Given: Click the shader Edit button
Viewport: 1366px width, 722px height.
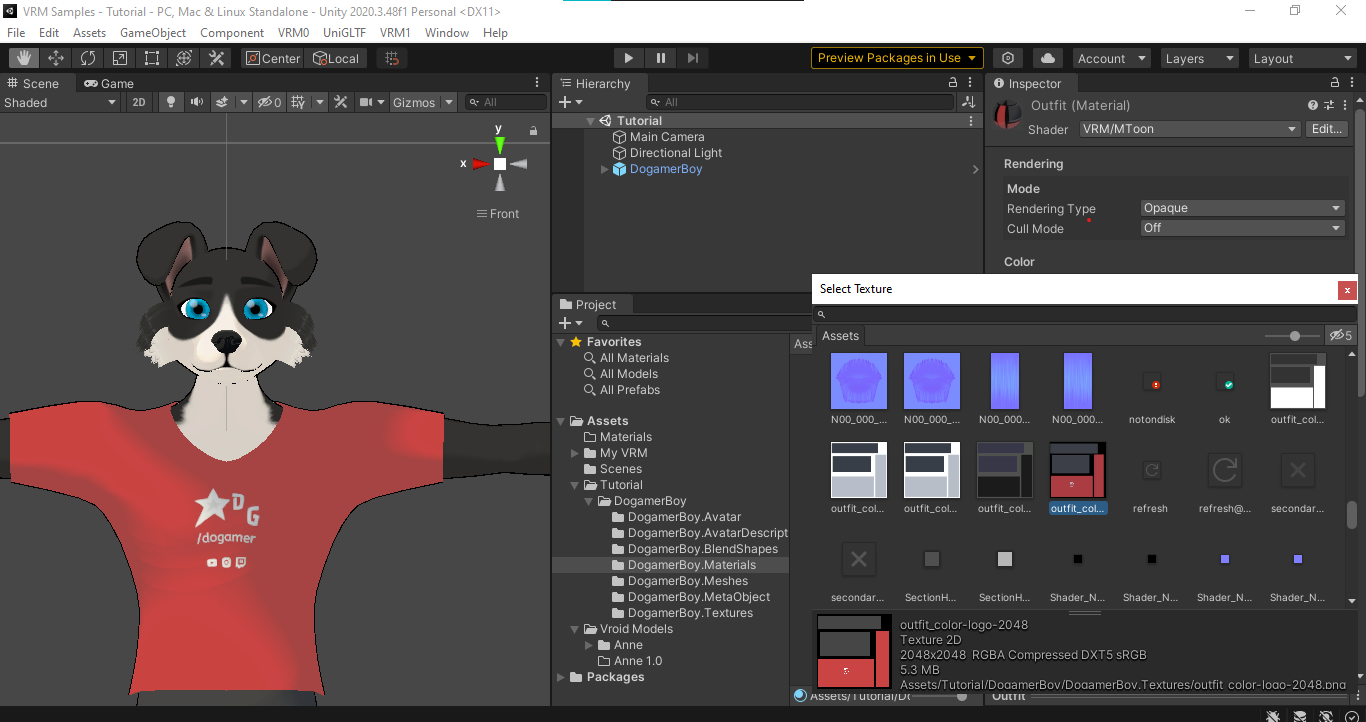Looking at the screenshot, I should (1326, 129).
